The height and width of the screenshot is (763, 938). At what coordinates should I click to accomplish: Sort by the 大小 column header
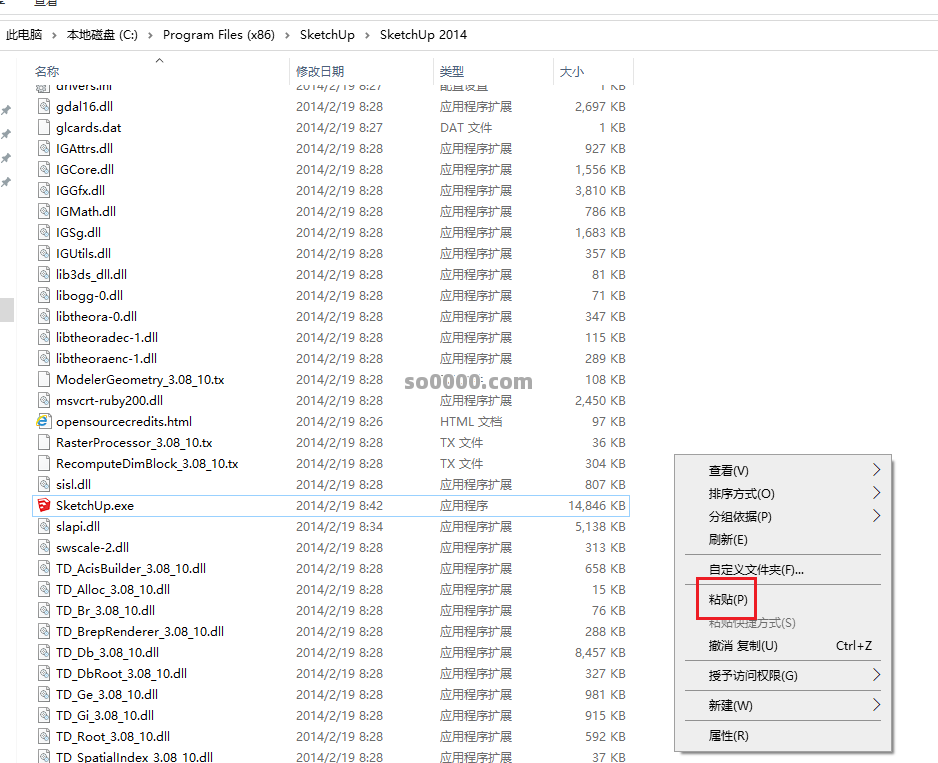(x=571, y=71)
